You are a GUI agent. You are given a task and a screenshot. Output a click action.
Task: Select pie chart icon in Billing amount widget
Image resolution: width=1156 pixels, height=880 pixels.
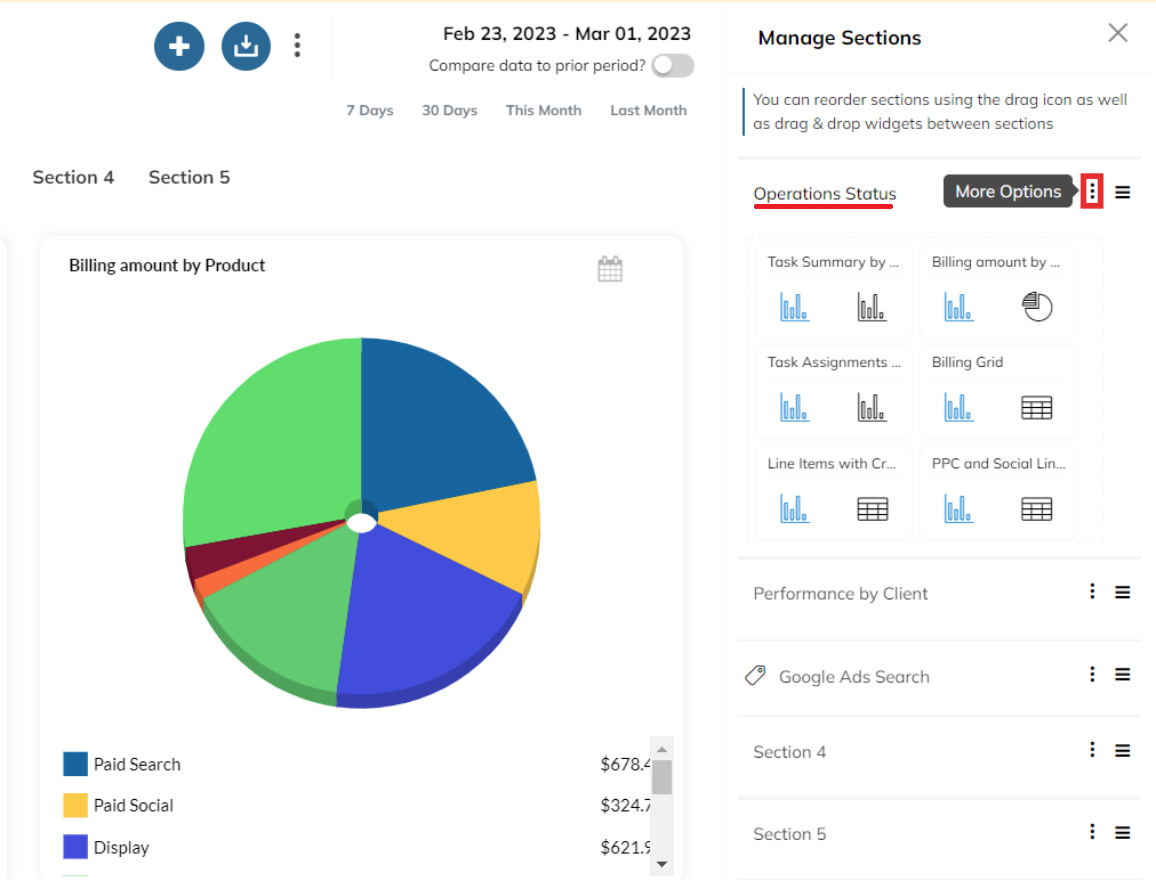(1037, 307)
